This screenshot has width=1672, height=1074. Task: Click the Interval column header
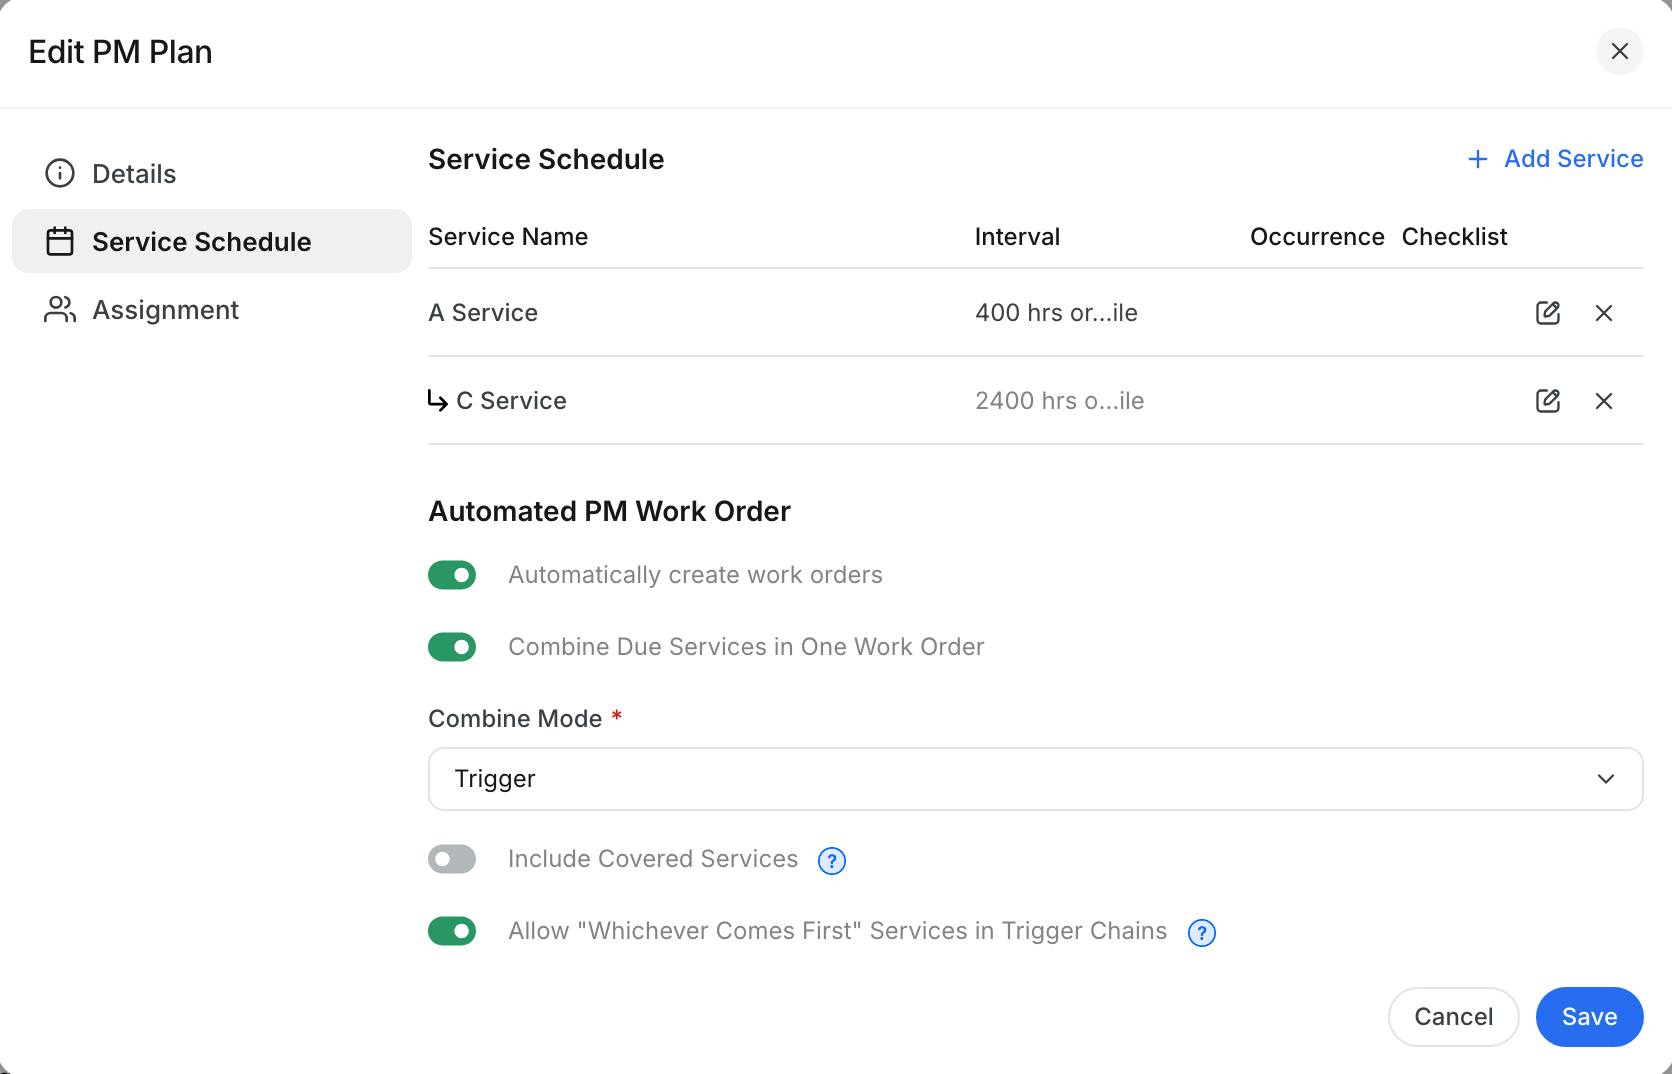[1017, 237]
